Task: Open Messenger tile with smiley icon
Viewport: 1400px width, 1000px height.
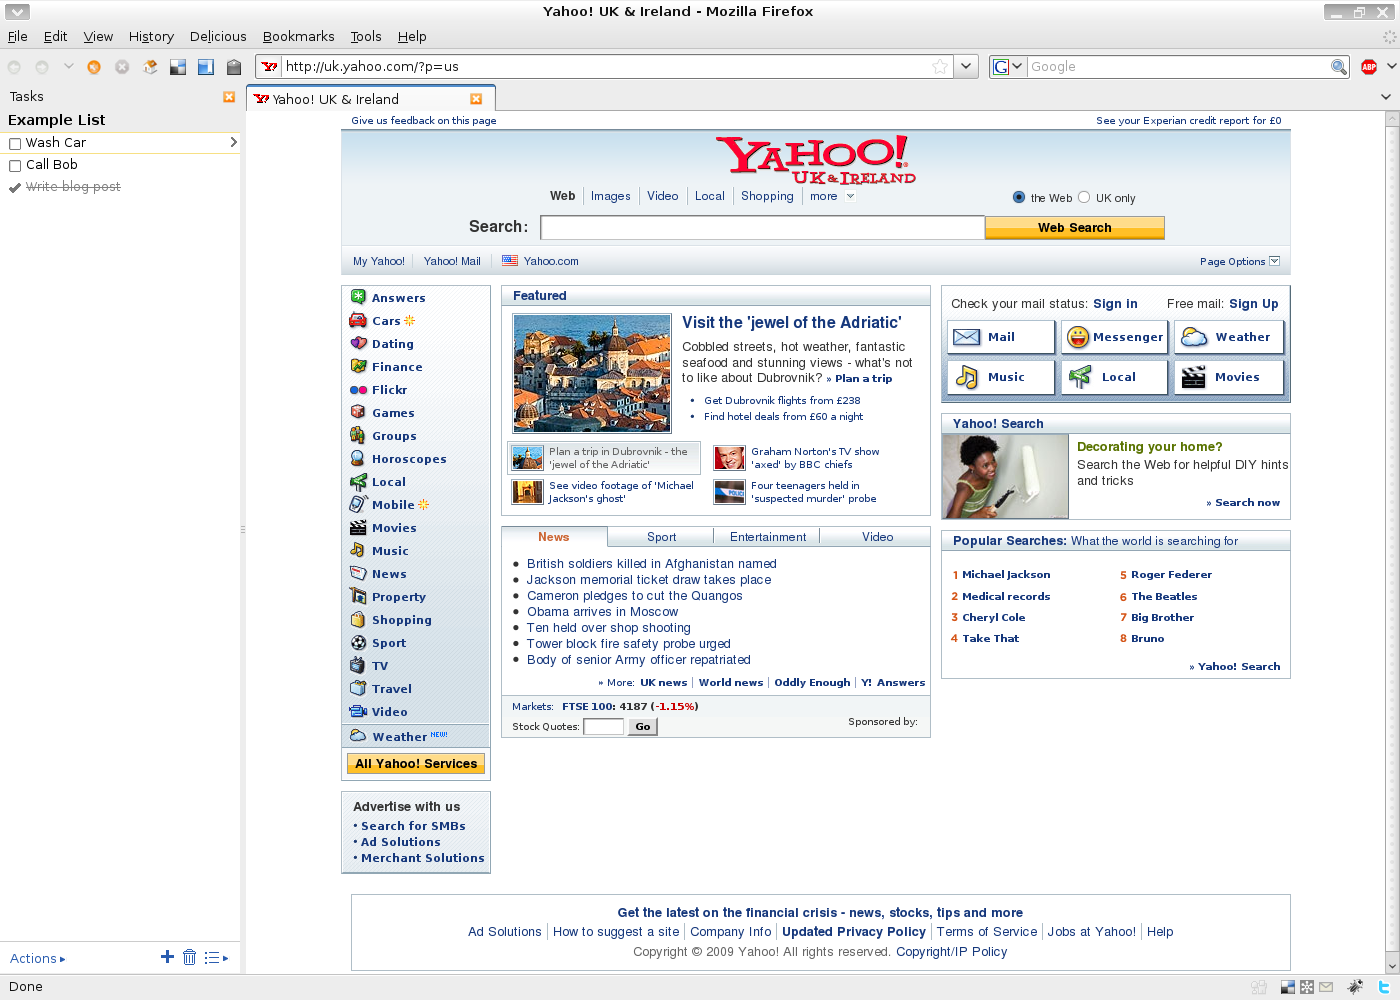Action: (1114, 337)
